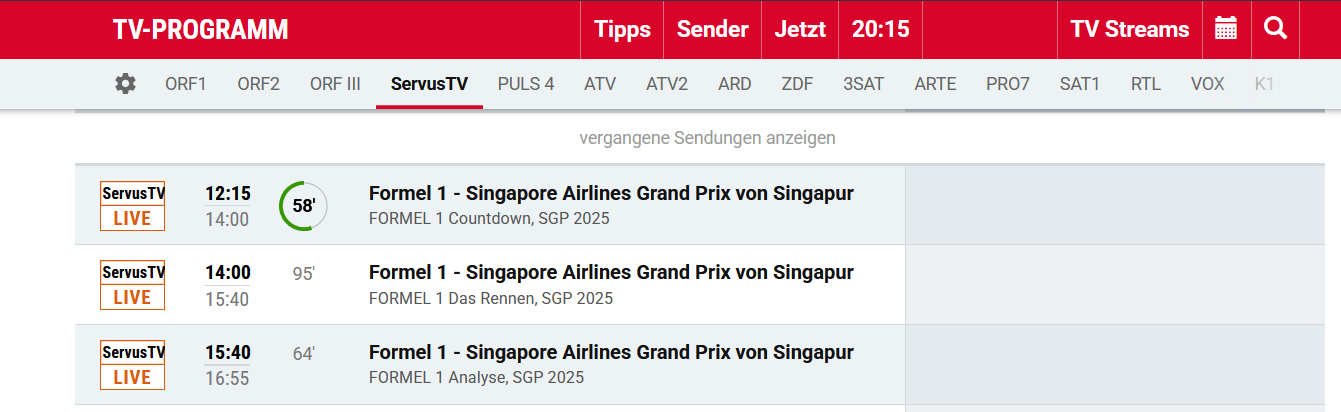The height and width of the screenshot is (412, 1341).
Task: Switch to the ORF1 channel tab
Action: click(185, 84)
